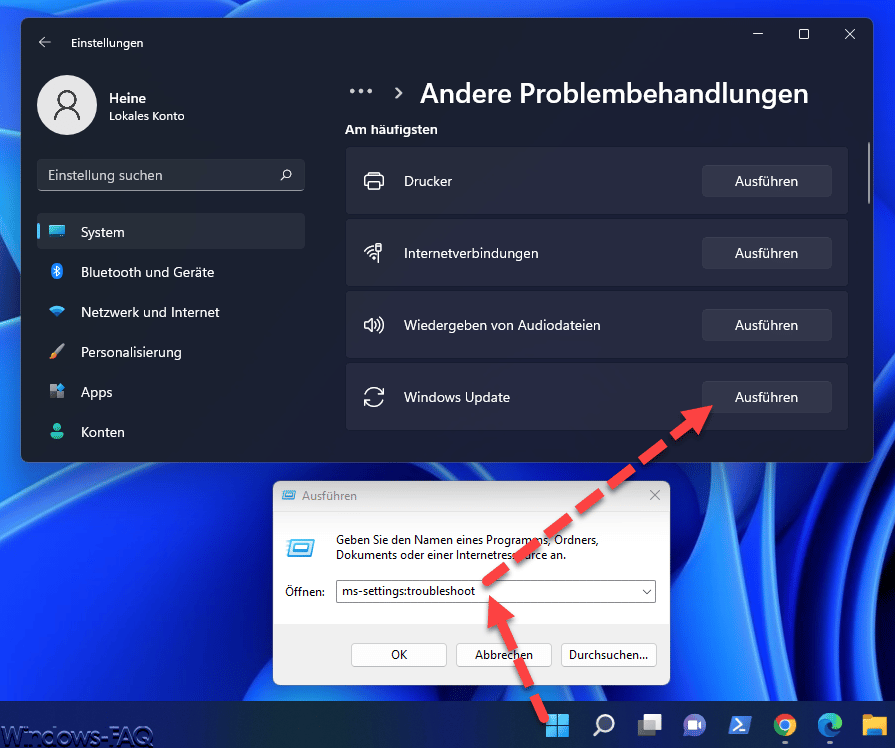
Task: Select System in the sidebar
Action: pyautogui.click(x=171, y=232)
